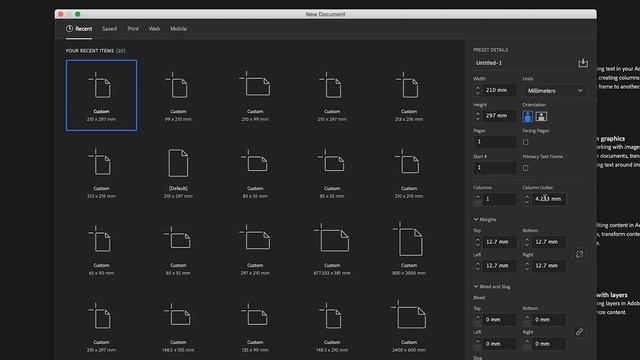Select portrait orientation

click(527, 116)
